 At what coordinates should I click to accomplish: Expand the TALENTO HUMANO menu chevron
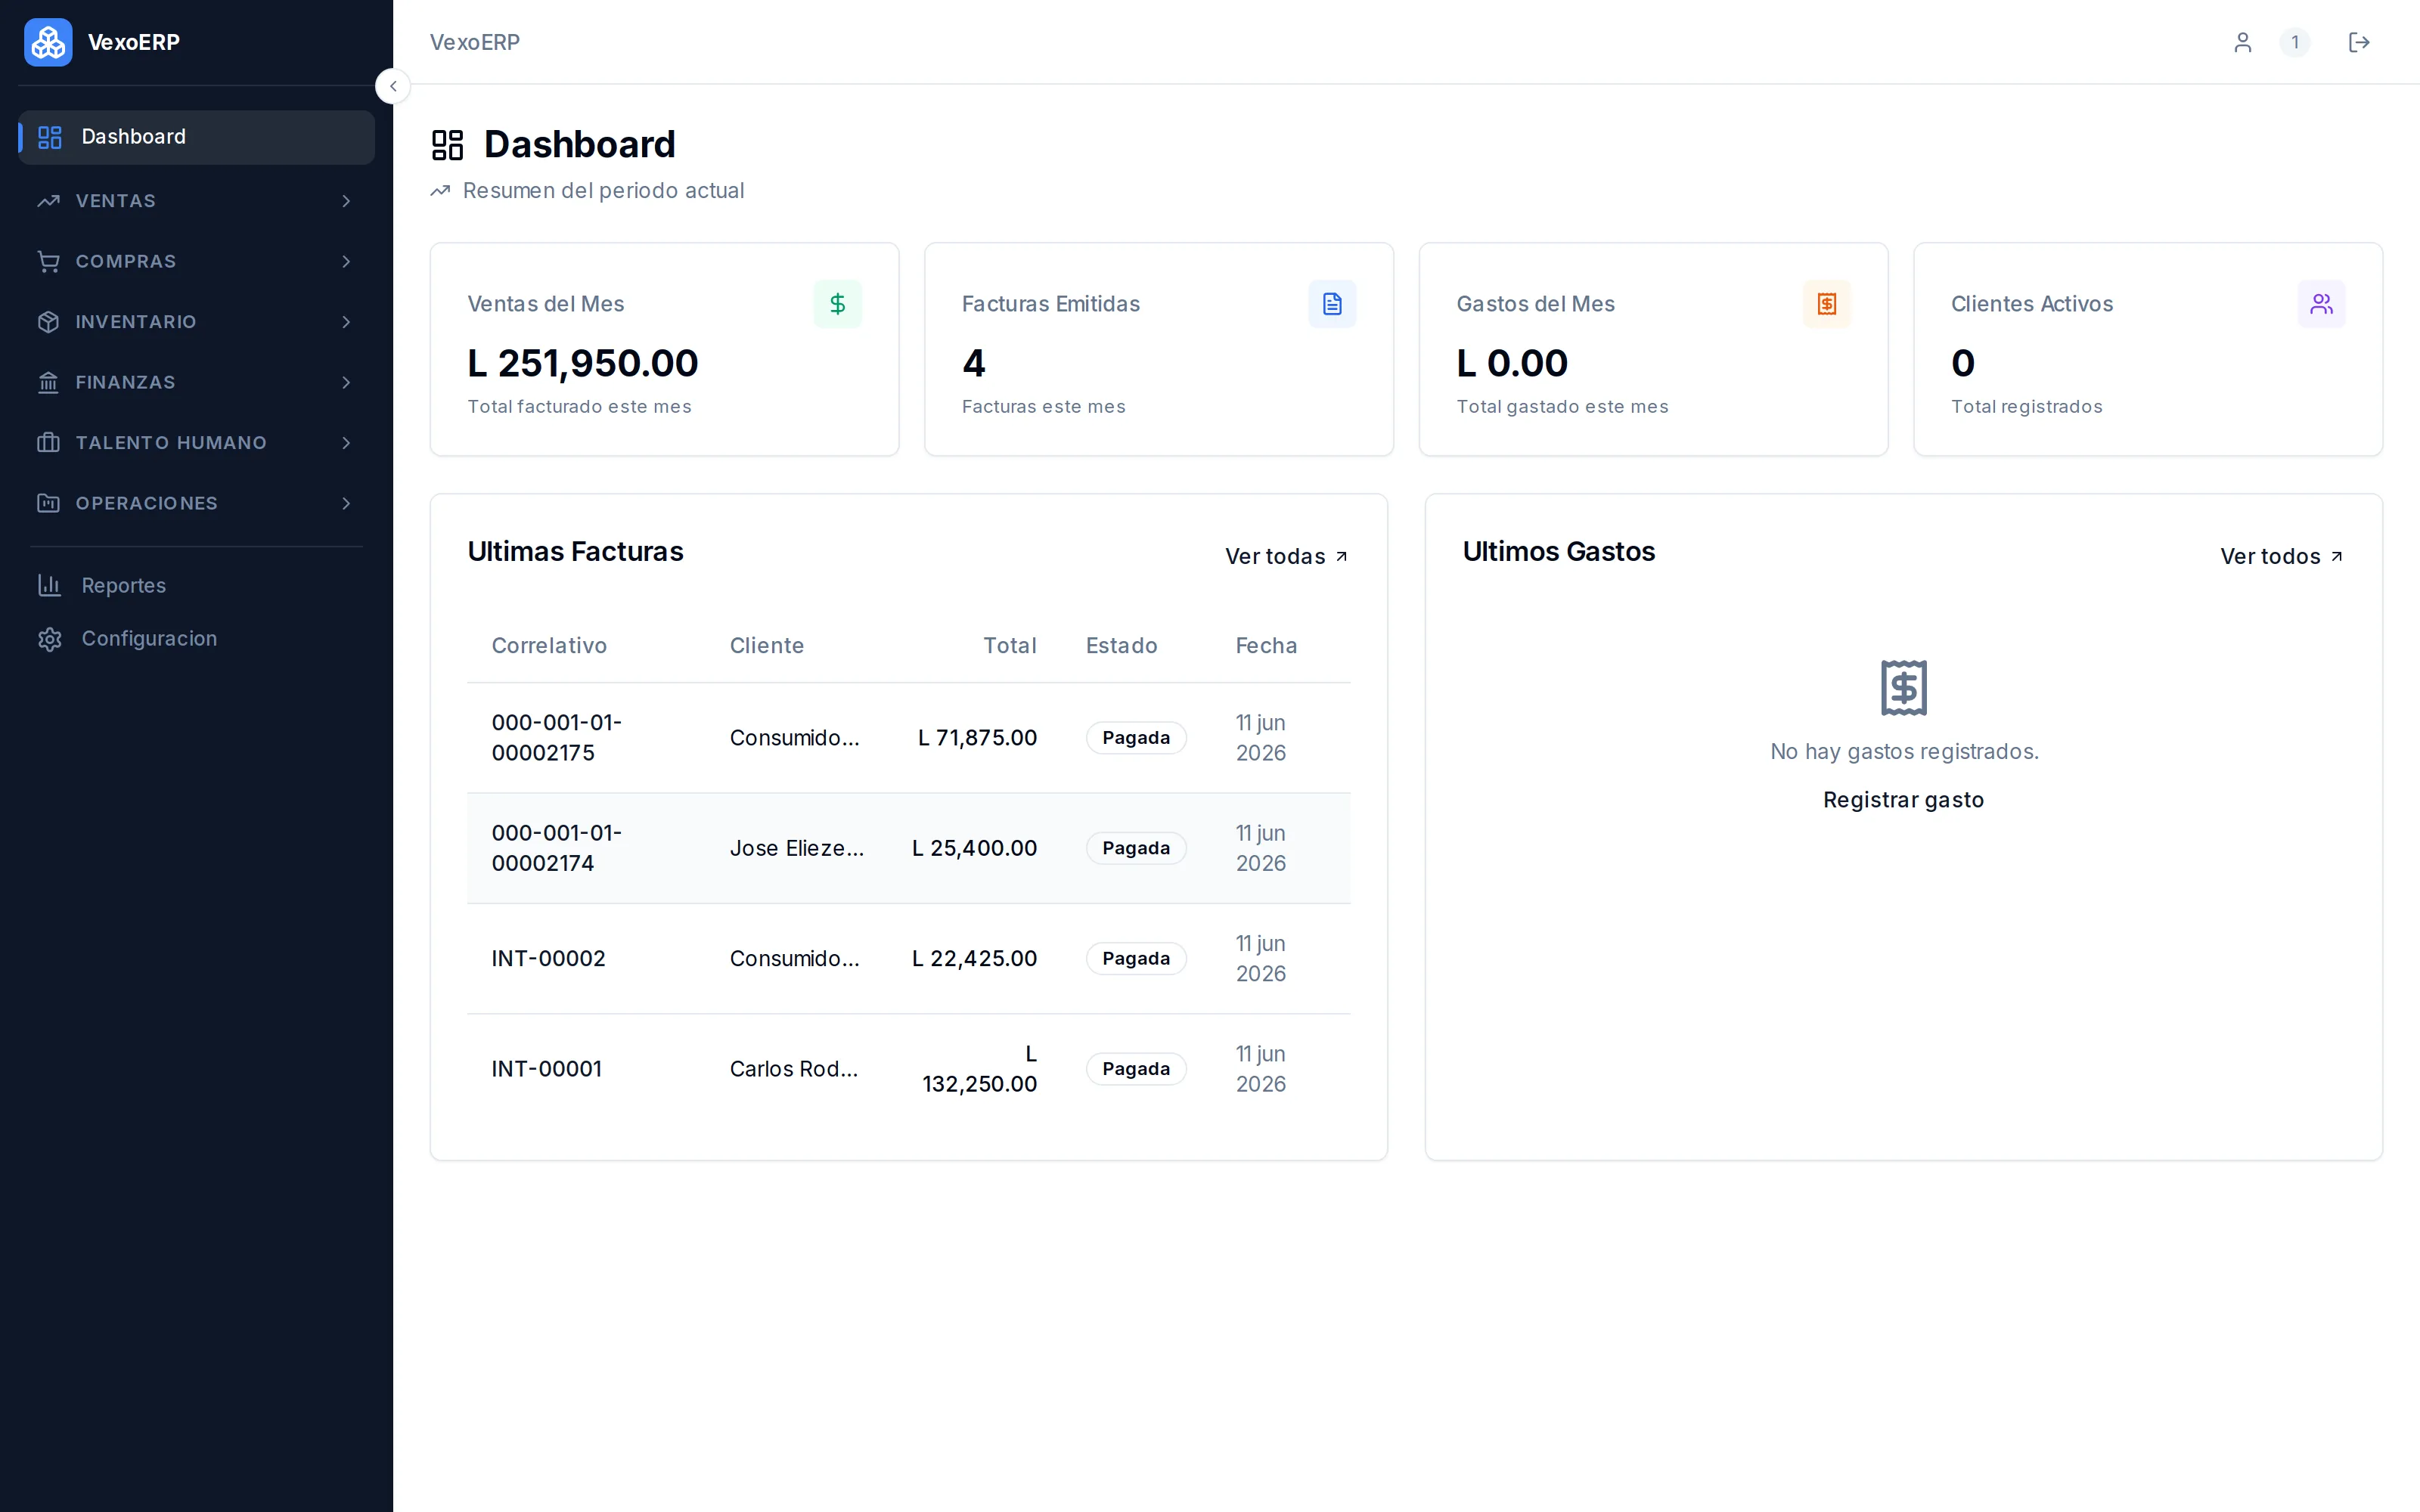(x=346, y=443)
